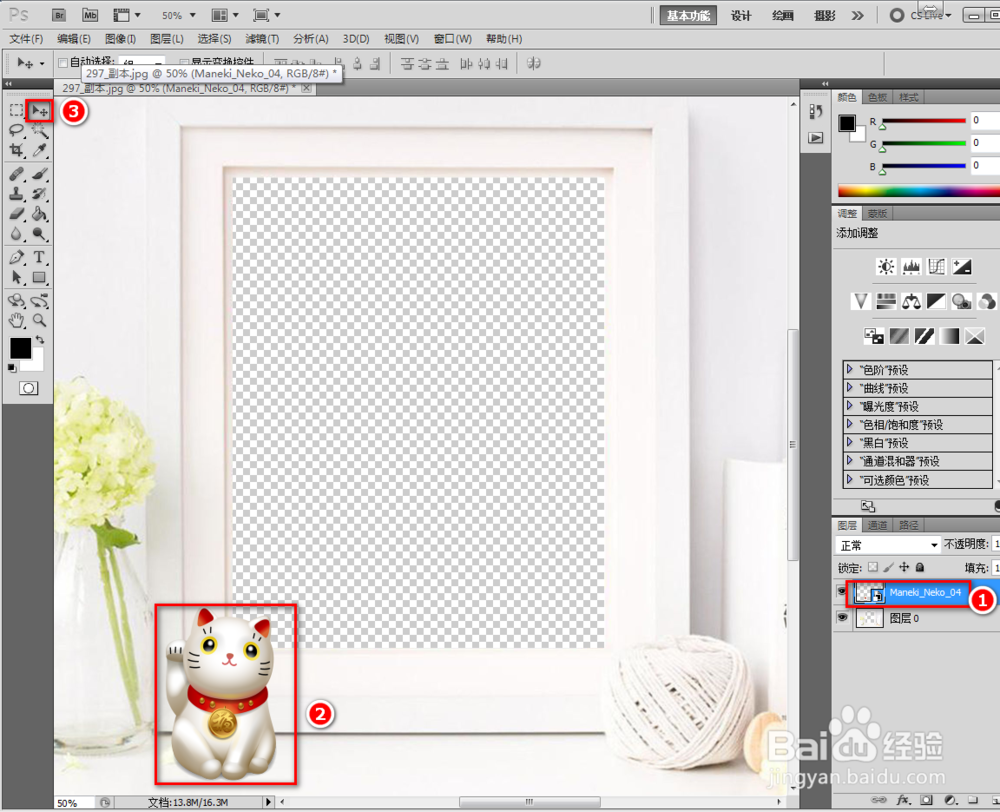
Task: Select the Path Selection tool
Action: (x=17, y=277)
